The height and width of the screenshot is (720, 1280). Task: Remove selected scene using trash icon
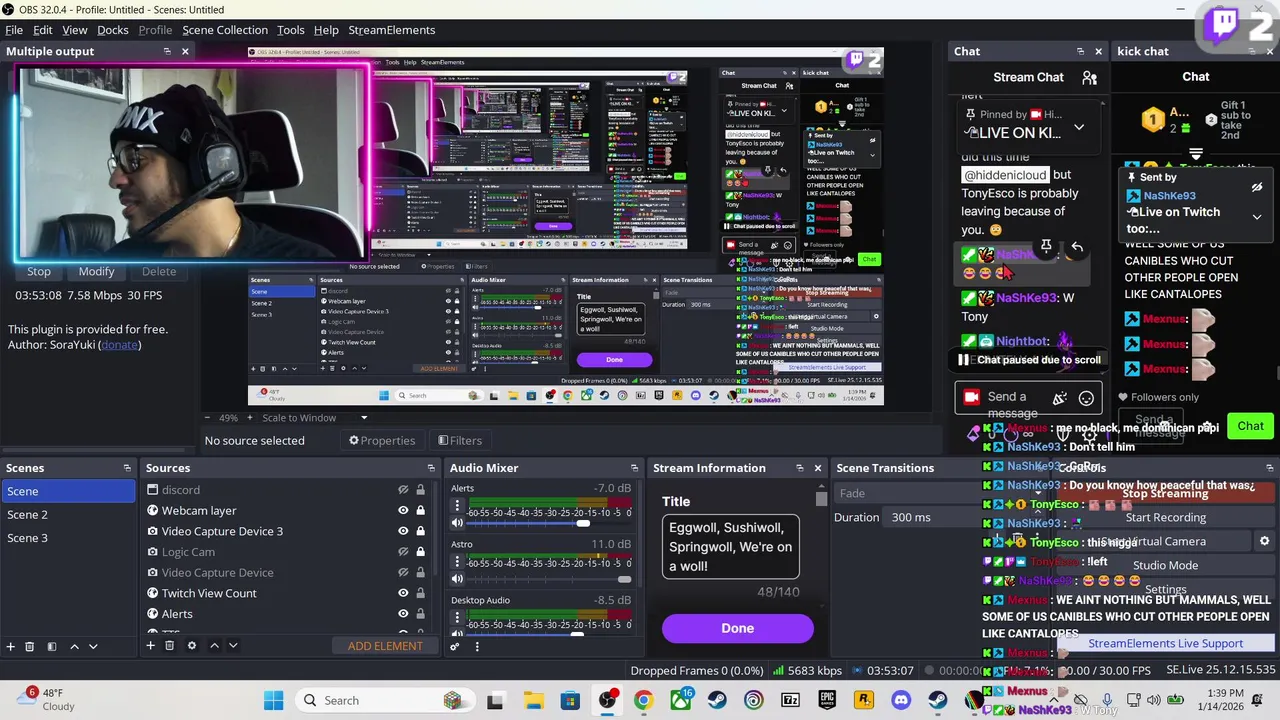[x=29, y=646]
